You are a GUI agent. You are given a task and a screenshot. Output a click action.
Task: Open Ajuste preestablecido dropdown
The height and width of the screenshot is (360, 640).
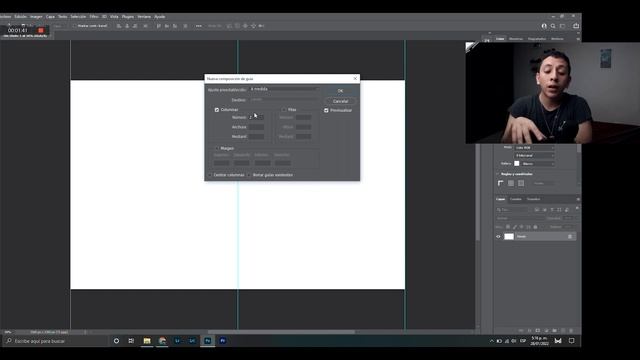pyautogui.click(x=283, y=89)
